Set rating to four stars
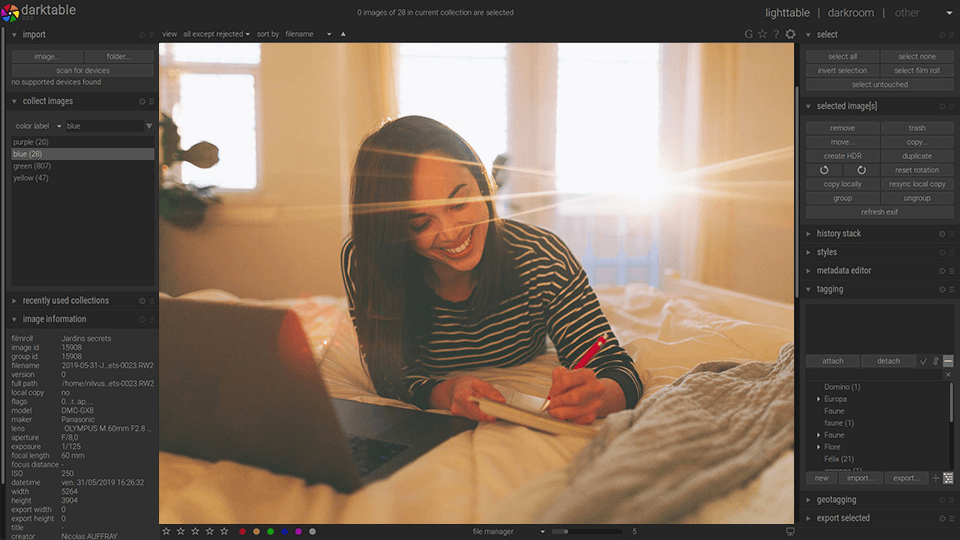The height and width of the screenshot is (540, 960). click(209, 531)
